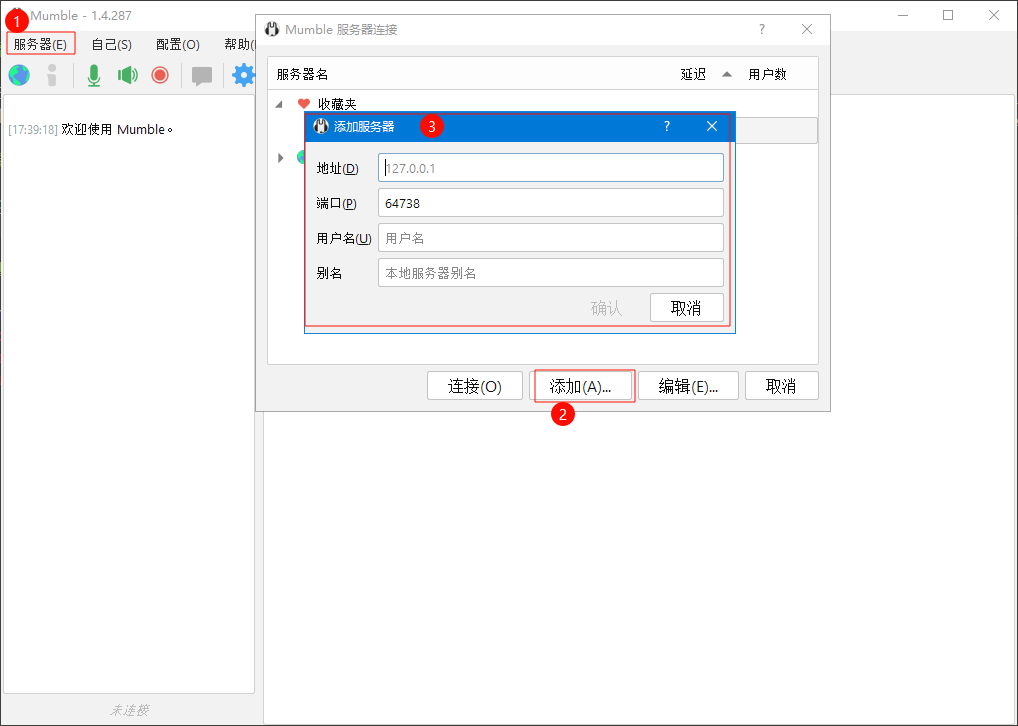Sort by the 延迟 column header

(x=693, y=74)
